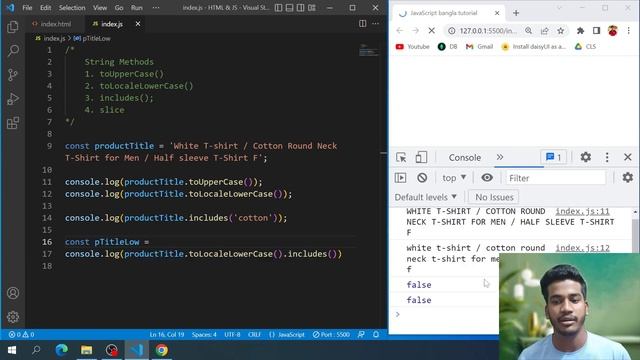This screenshot has height=360, width=640.
Task: Open the Chrome zoom magnifier icon
Action: (x=529, y=31)
